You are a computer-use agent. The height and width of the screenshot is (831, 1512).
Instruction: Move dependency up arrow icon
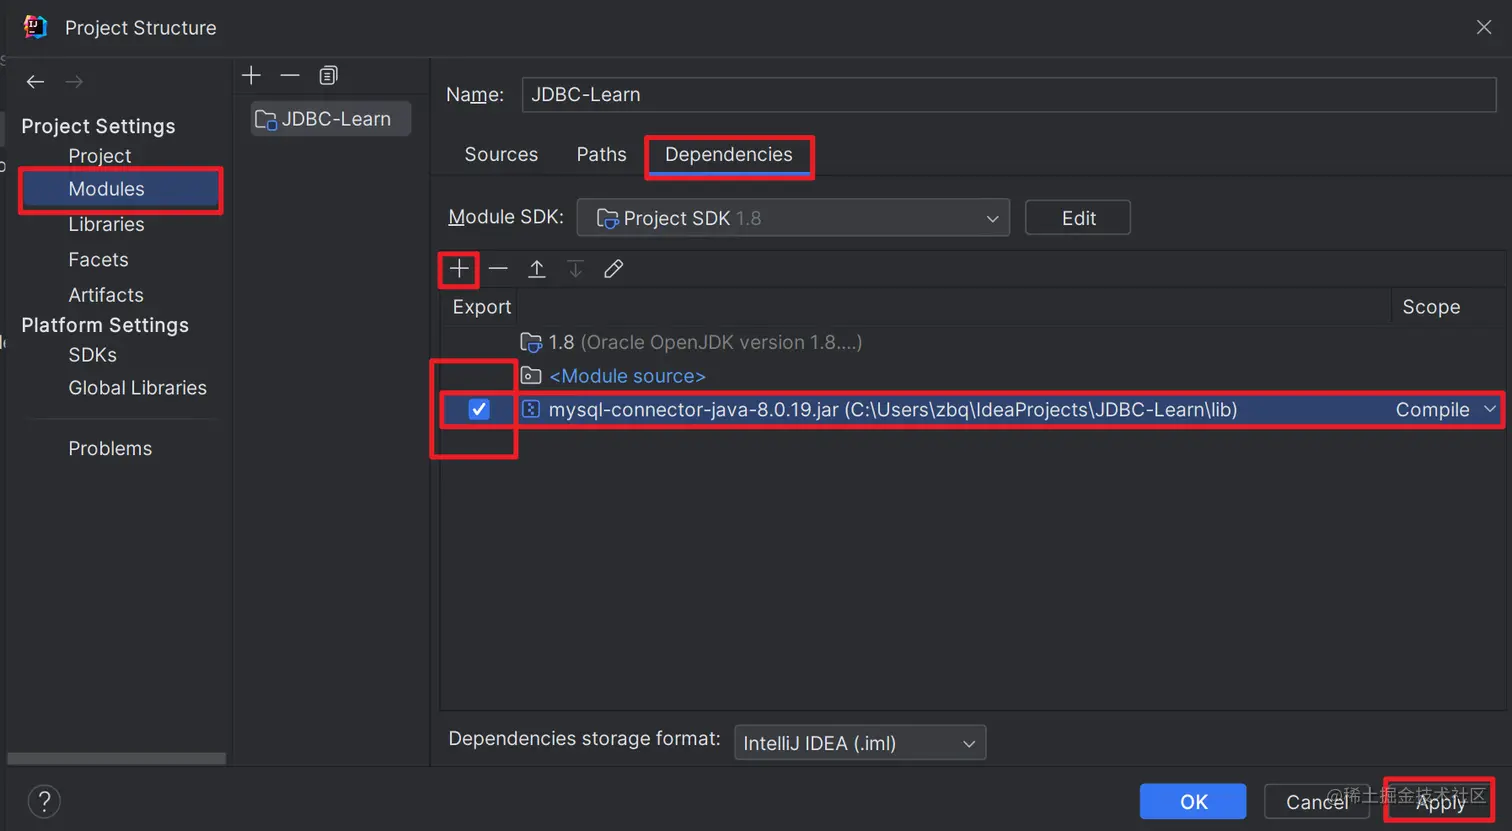[537, 269]
